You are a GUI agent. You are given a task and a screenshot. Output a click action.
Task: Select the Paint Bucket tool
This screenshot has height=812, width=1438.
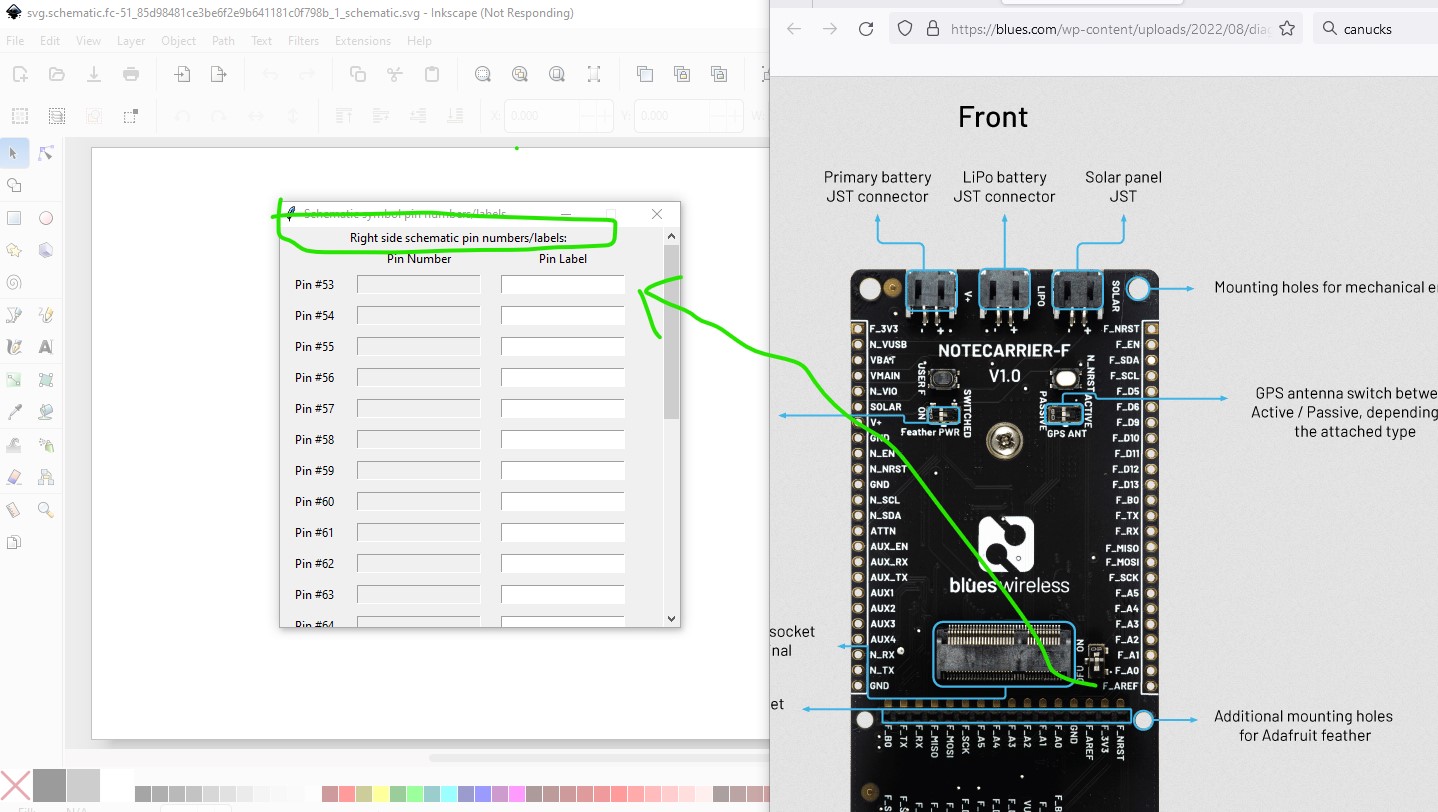(x=45, y=412)
